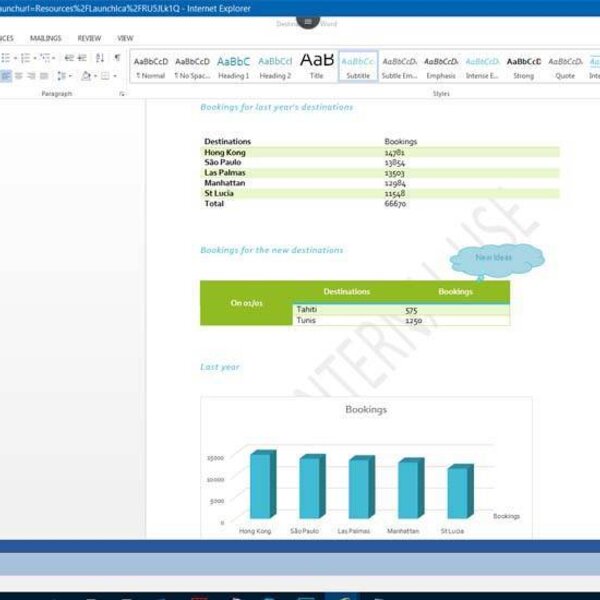Apply the Title style
This screenshot has height=600, width=600.
click(317, 67)
